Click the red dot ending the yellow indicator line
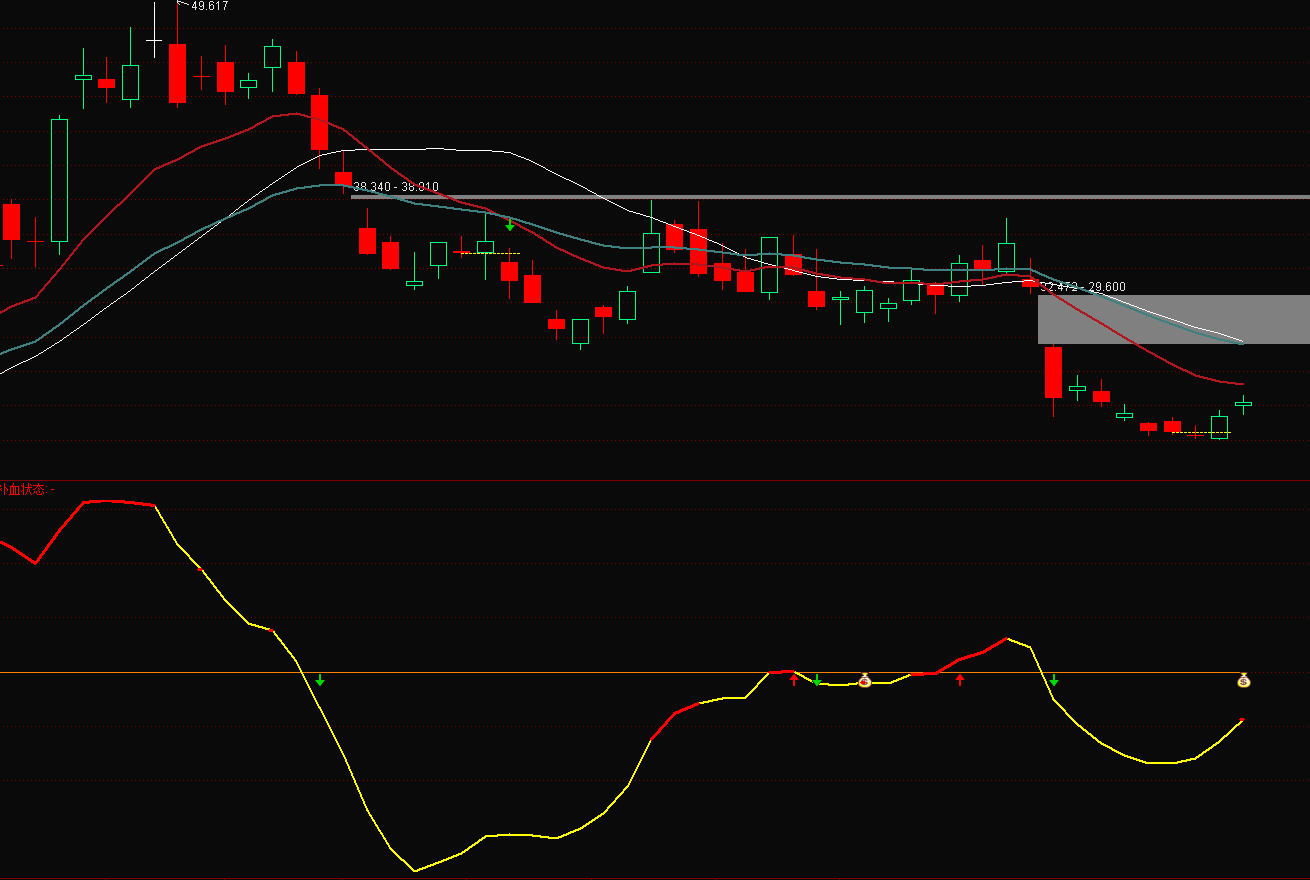The height and width of the screenshot is (880, 1310). (1242, 720)
